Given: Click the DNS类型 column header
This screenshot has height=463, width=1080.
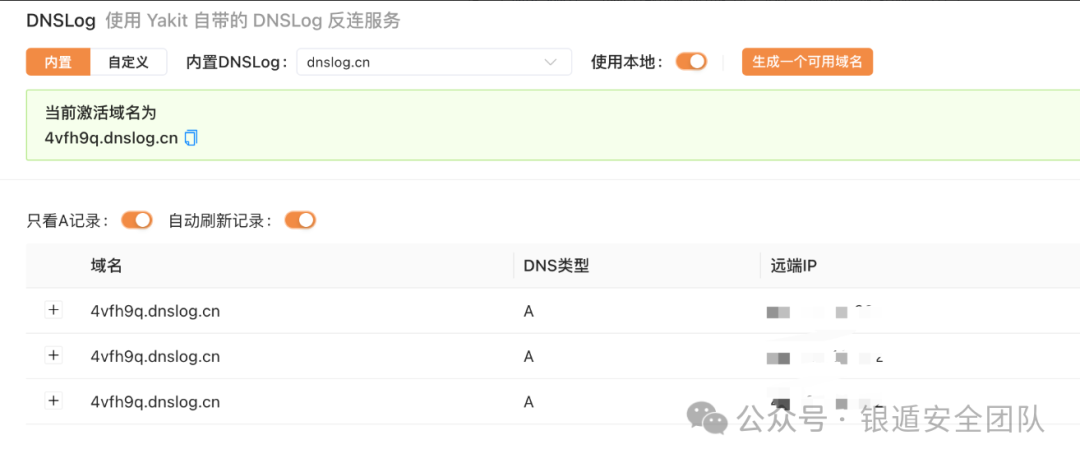Looking at the screenshot, I should click(x=556, y=266).
